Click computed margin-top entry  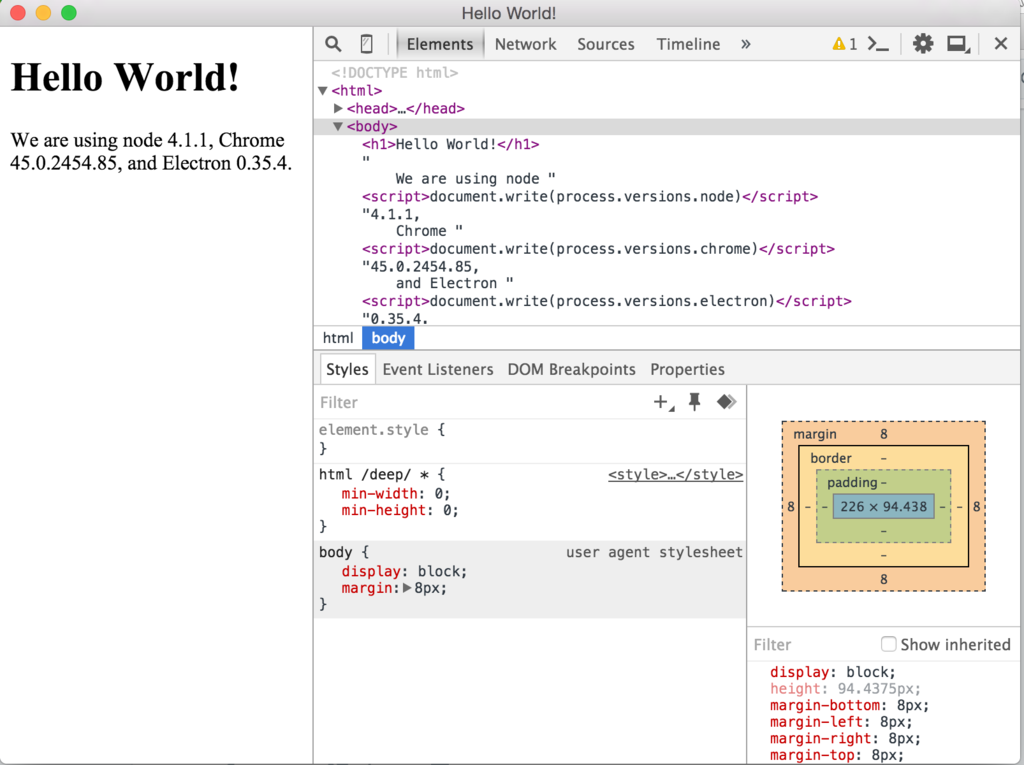837,755
